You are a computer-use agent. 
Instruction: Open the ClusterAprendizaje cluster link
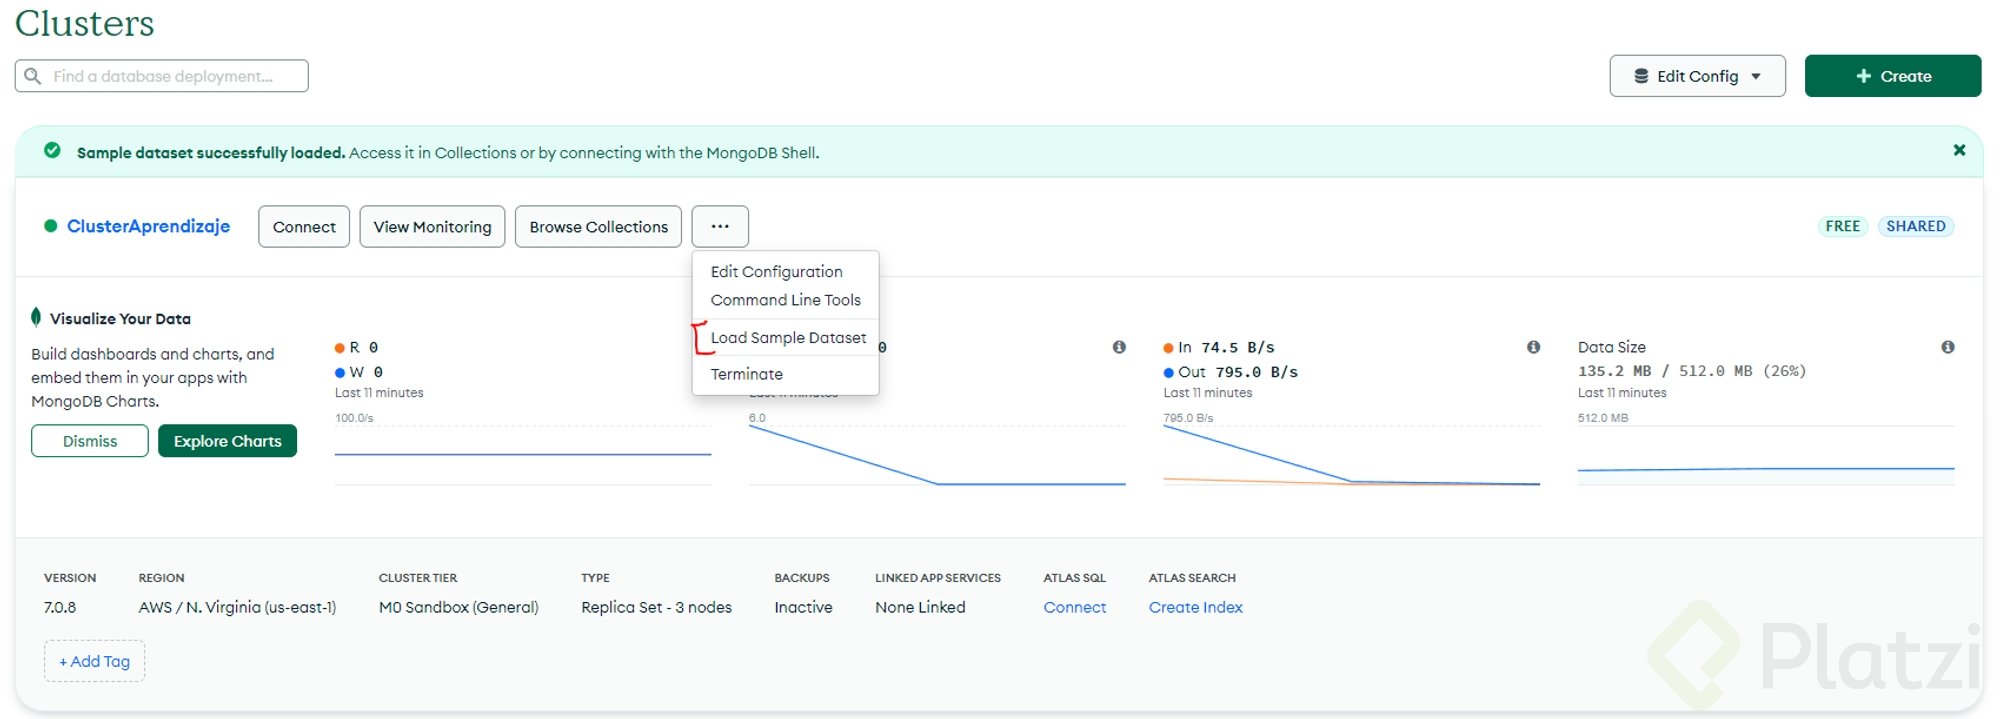pos(148,226)
